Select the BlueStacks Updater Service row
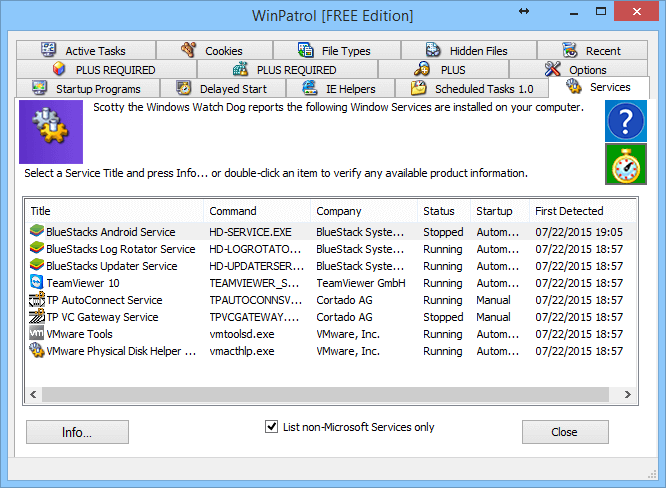This screenshot has height=488, width=666. pos(111,266)
